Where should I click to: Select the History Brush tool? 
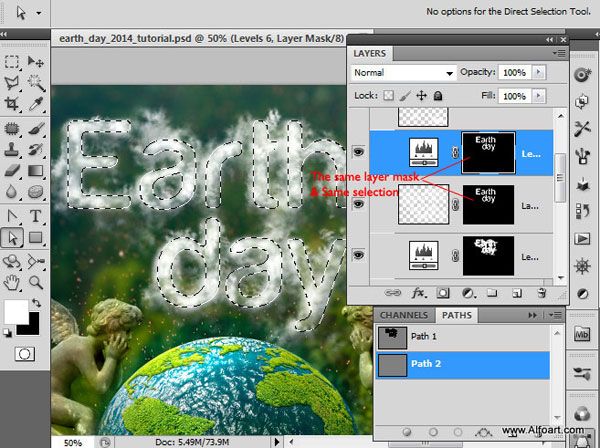(36, 149)
